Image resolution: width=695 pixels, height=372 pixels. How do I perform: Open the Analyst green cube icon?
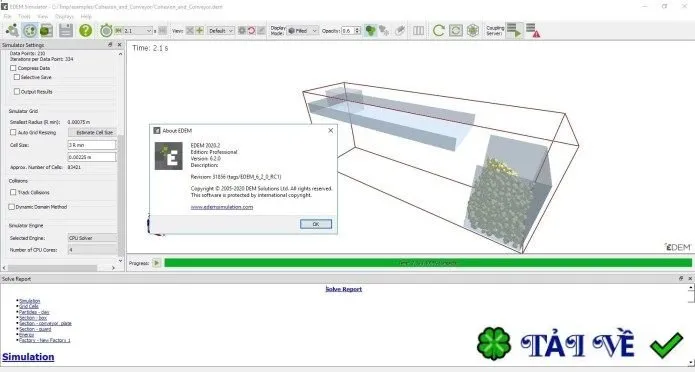(x=46, y=30)
